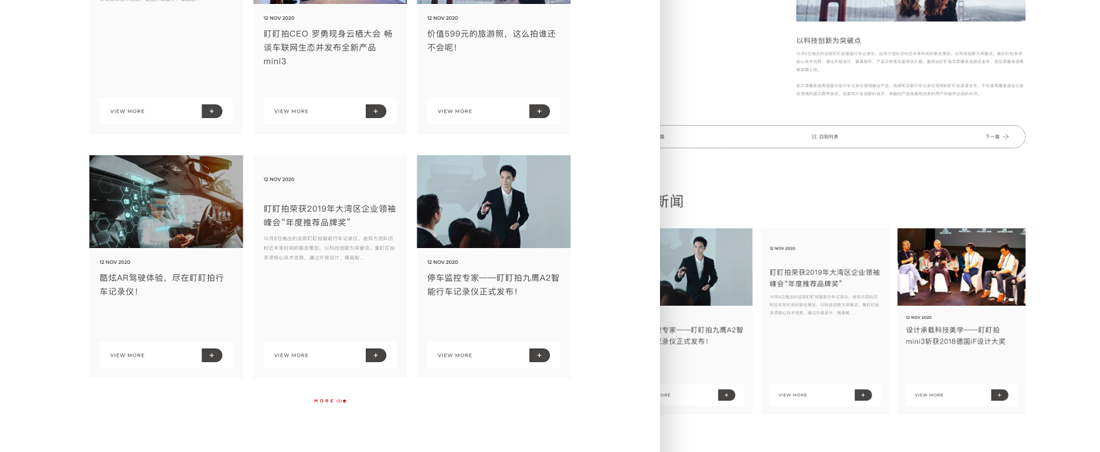Click the return-to-list grid icon
The width and height of the screenshot is (1100, 452).
click(x=814, y=136)
